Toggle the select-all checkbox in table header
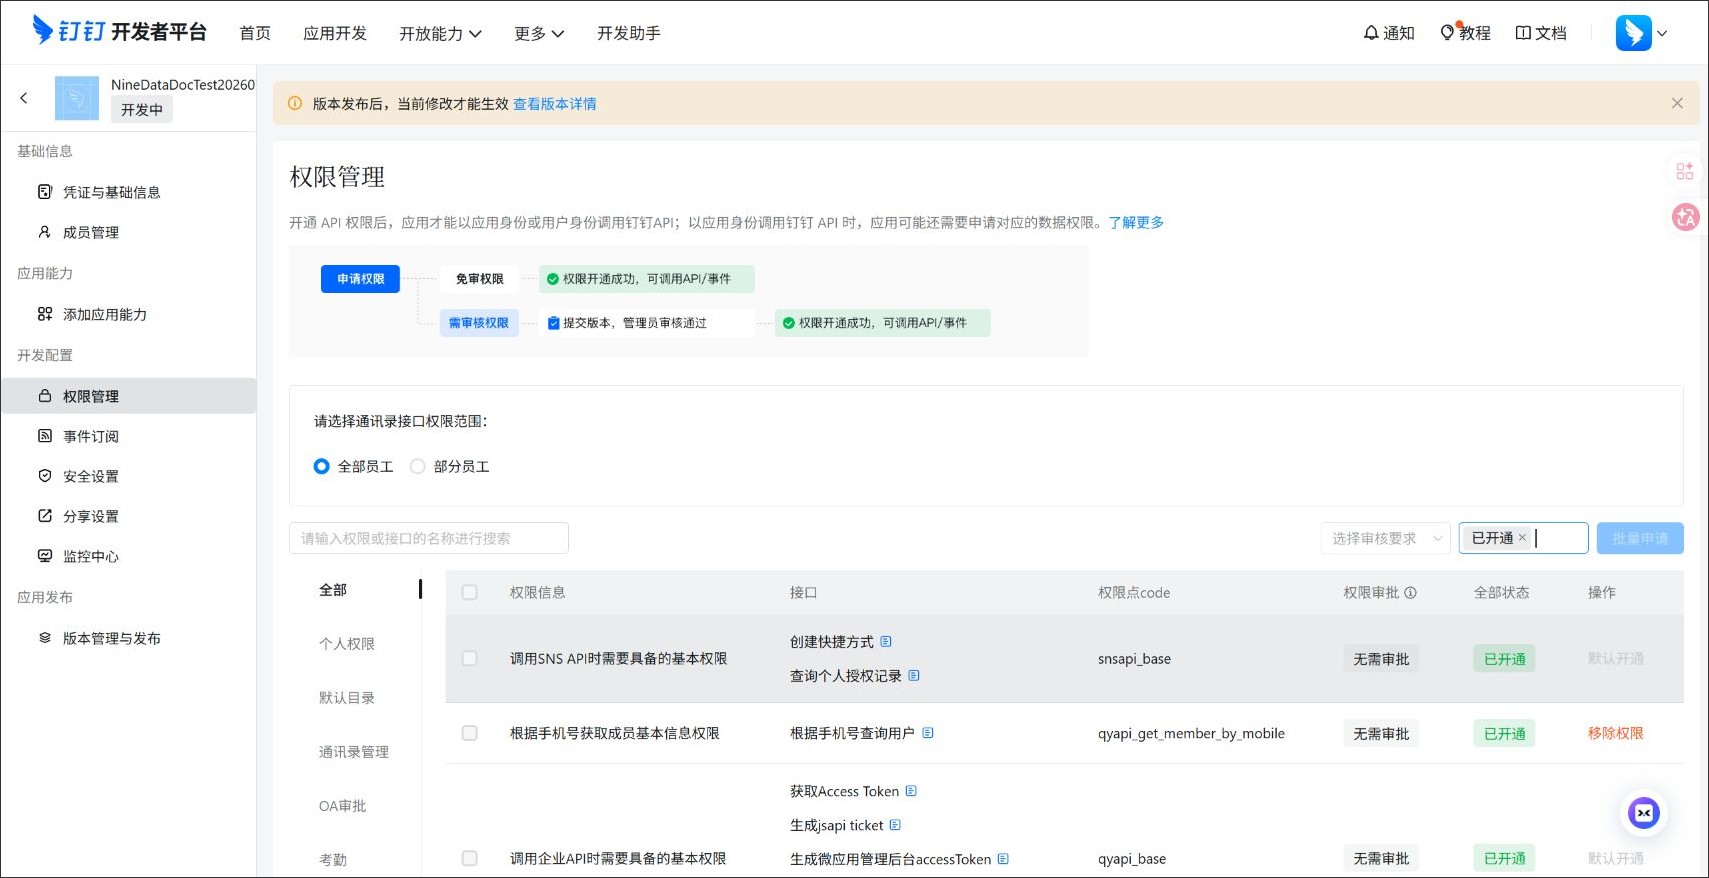 [x=469, y=593]
